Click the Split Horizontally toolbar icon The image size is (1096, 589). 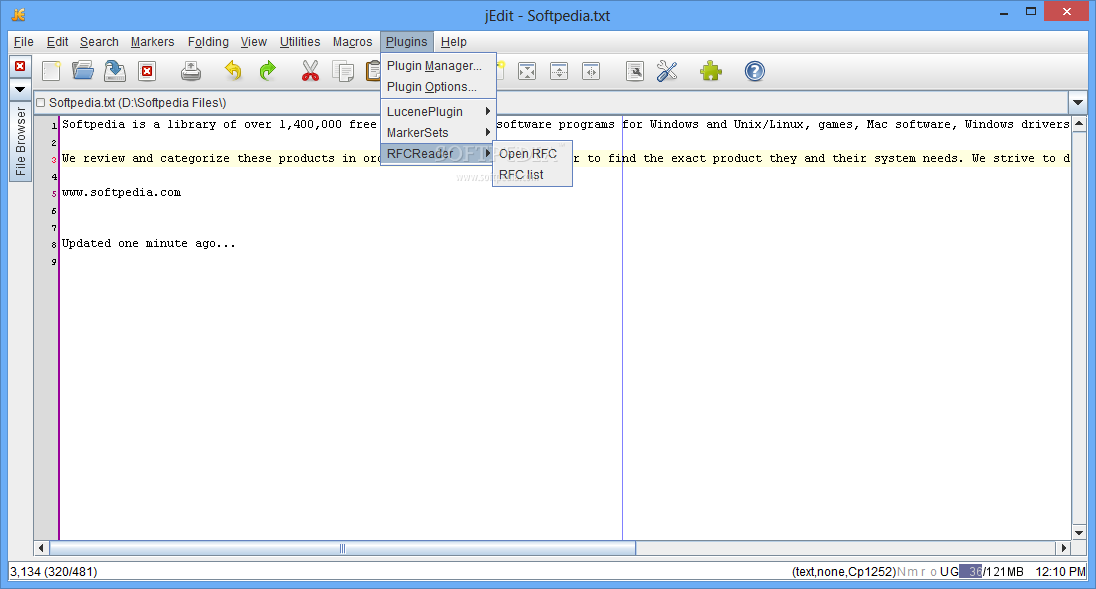[559, 71]
